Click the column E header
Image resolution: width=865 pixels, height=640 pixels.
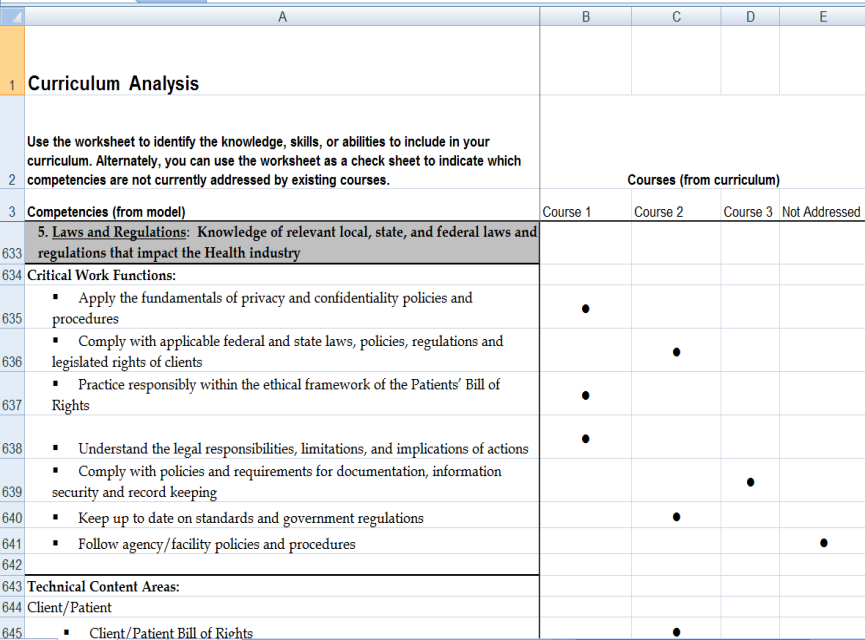coord(822,17)
